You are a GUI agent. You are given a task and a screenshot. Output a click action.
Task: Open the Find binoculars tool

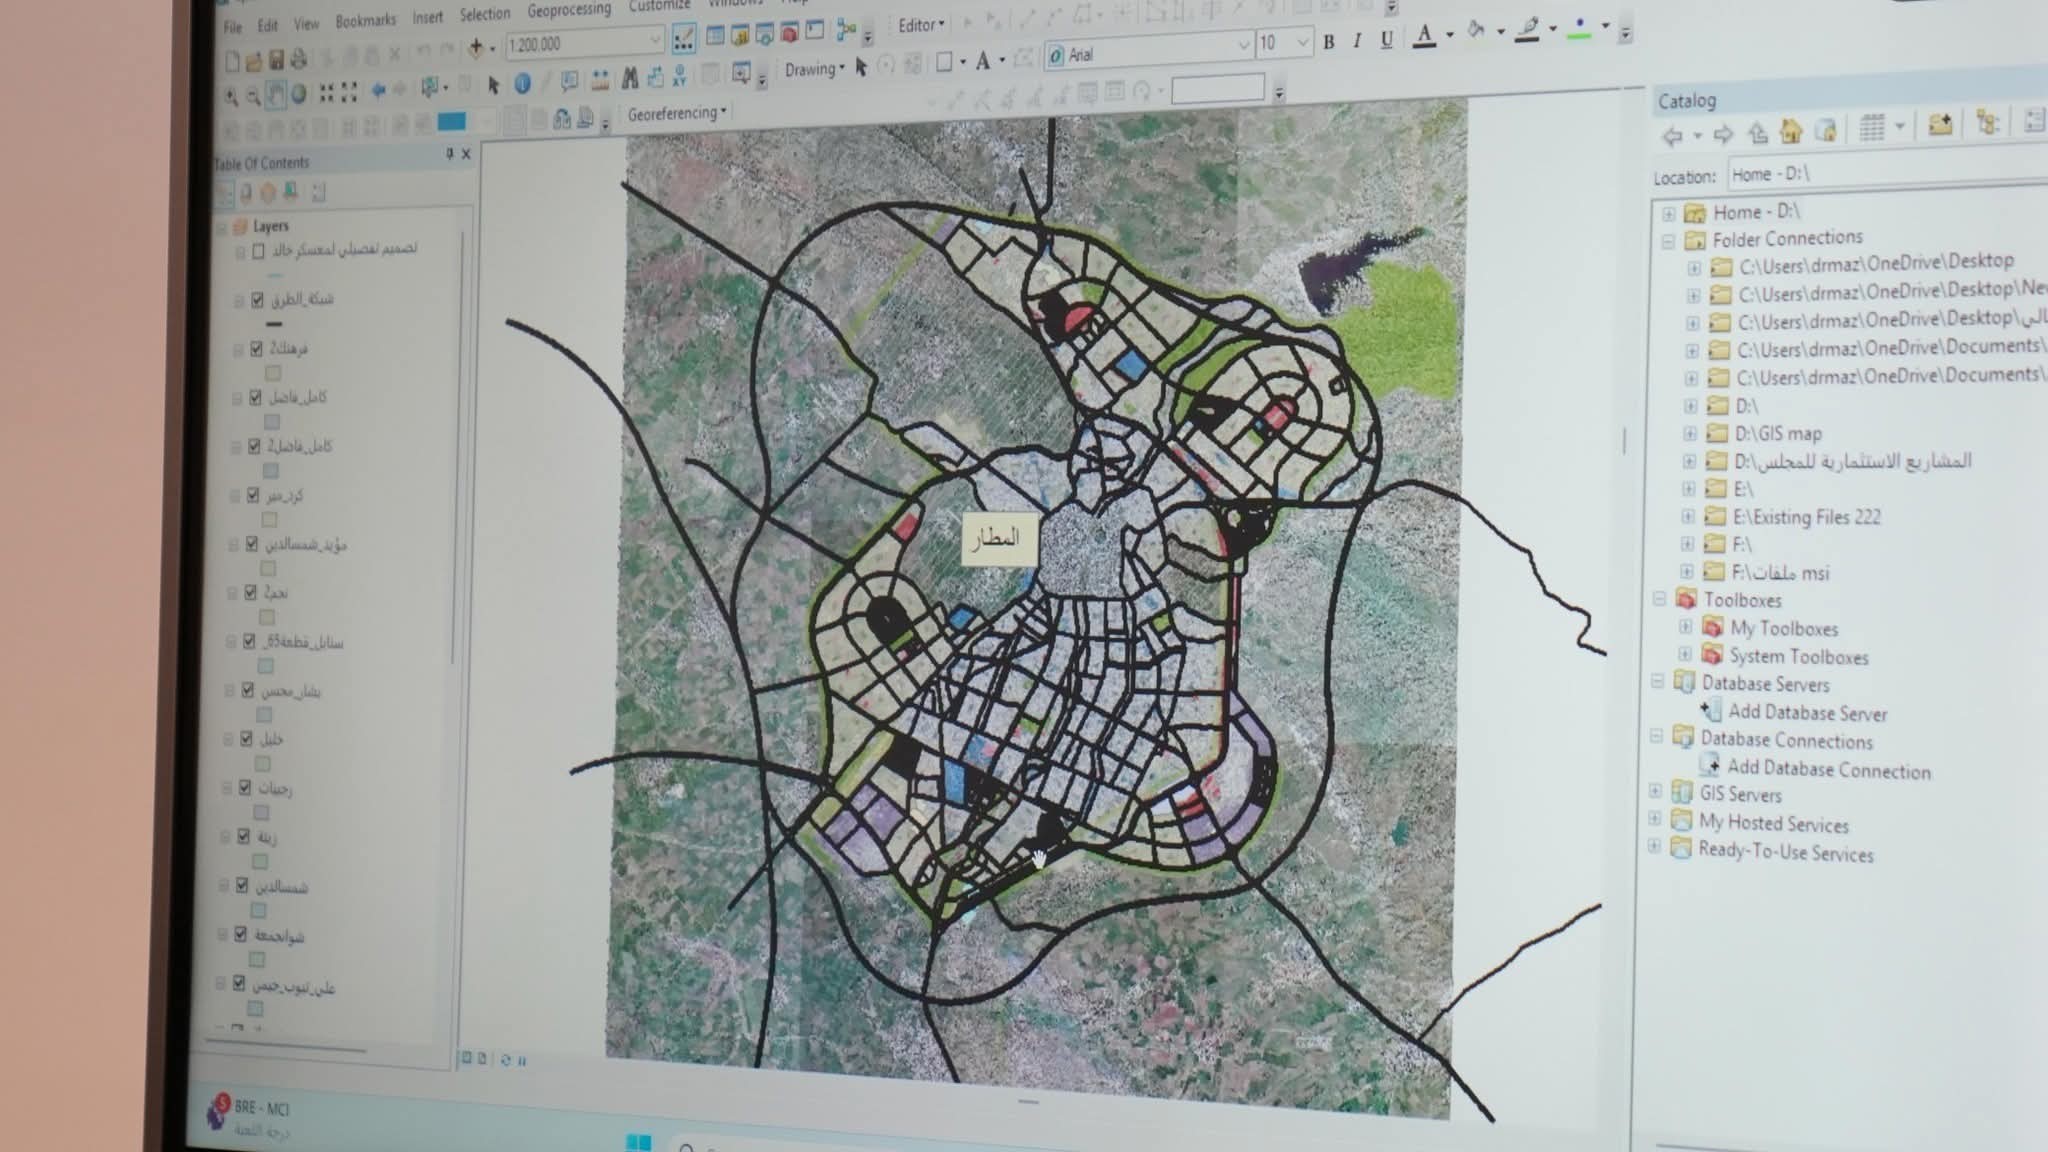630,78
